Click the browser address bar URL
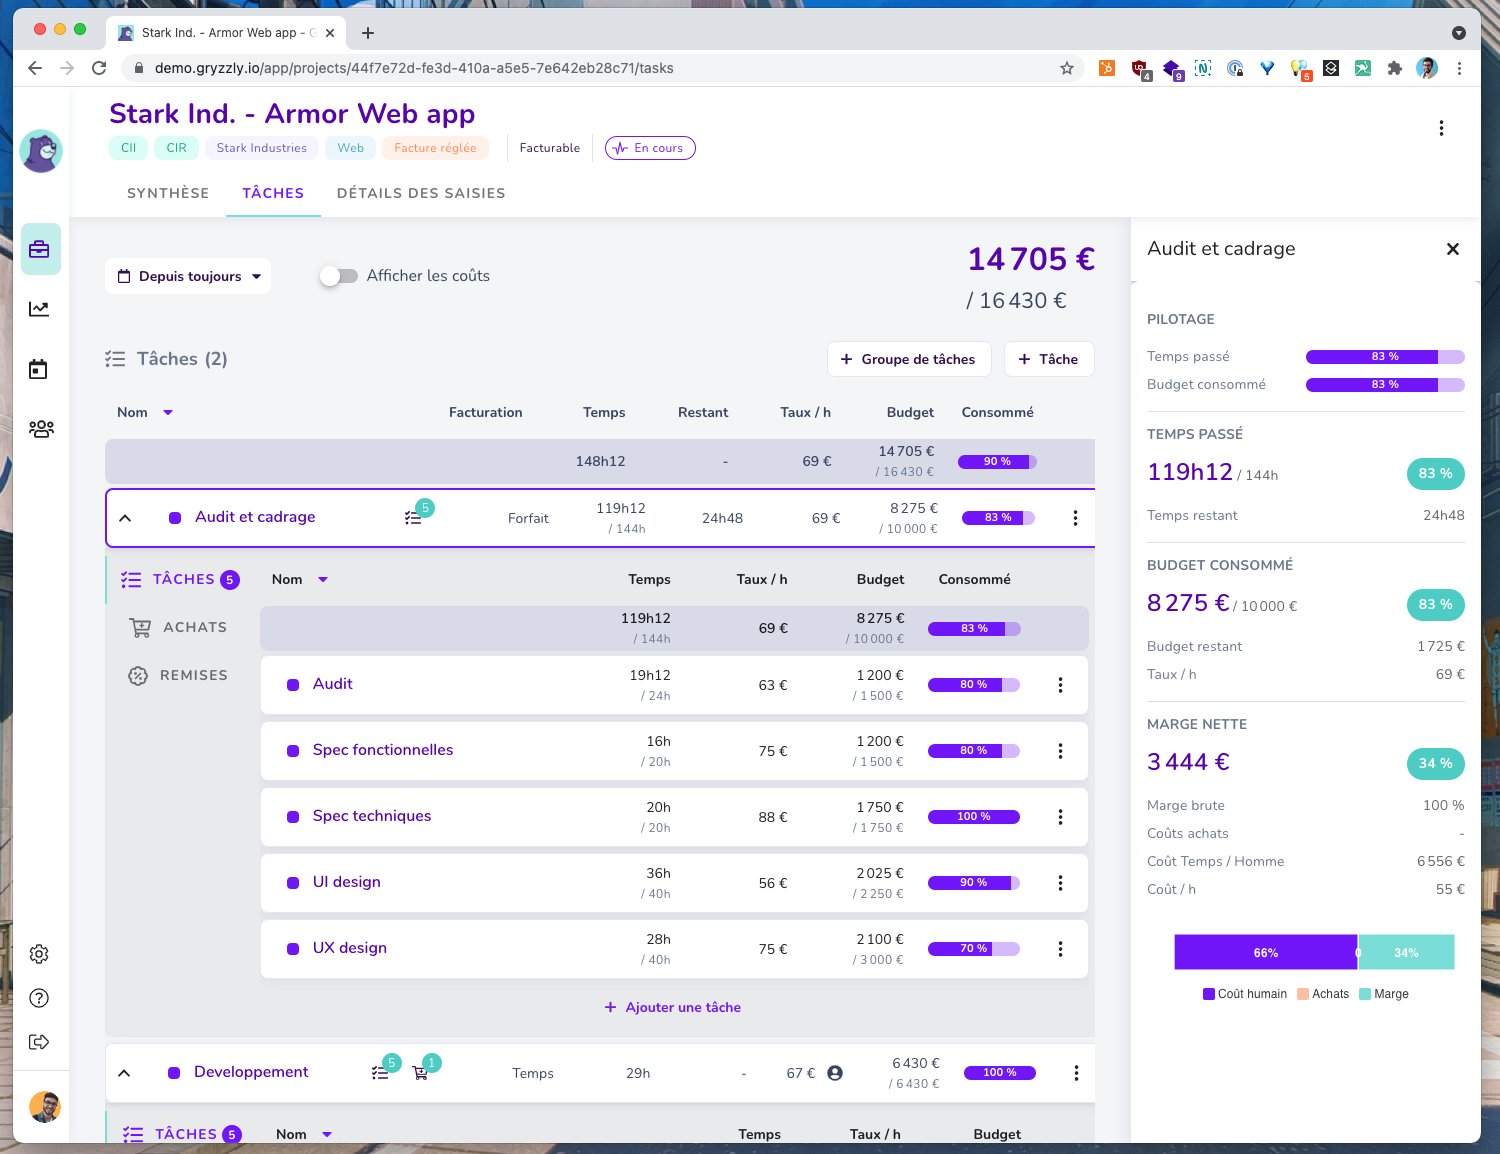Viewport: 1500px width, 1154px height. (414, 68)
